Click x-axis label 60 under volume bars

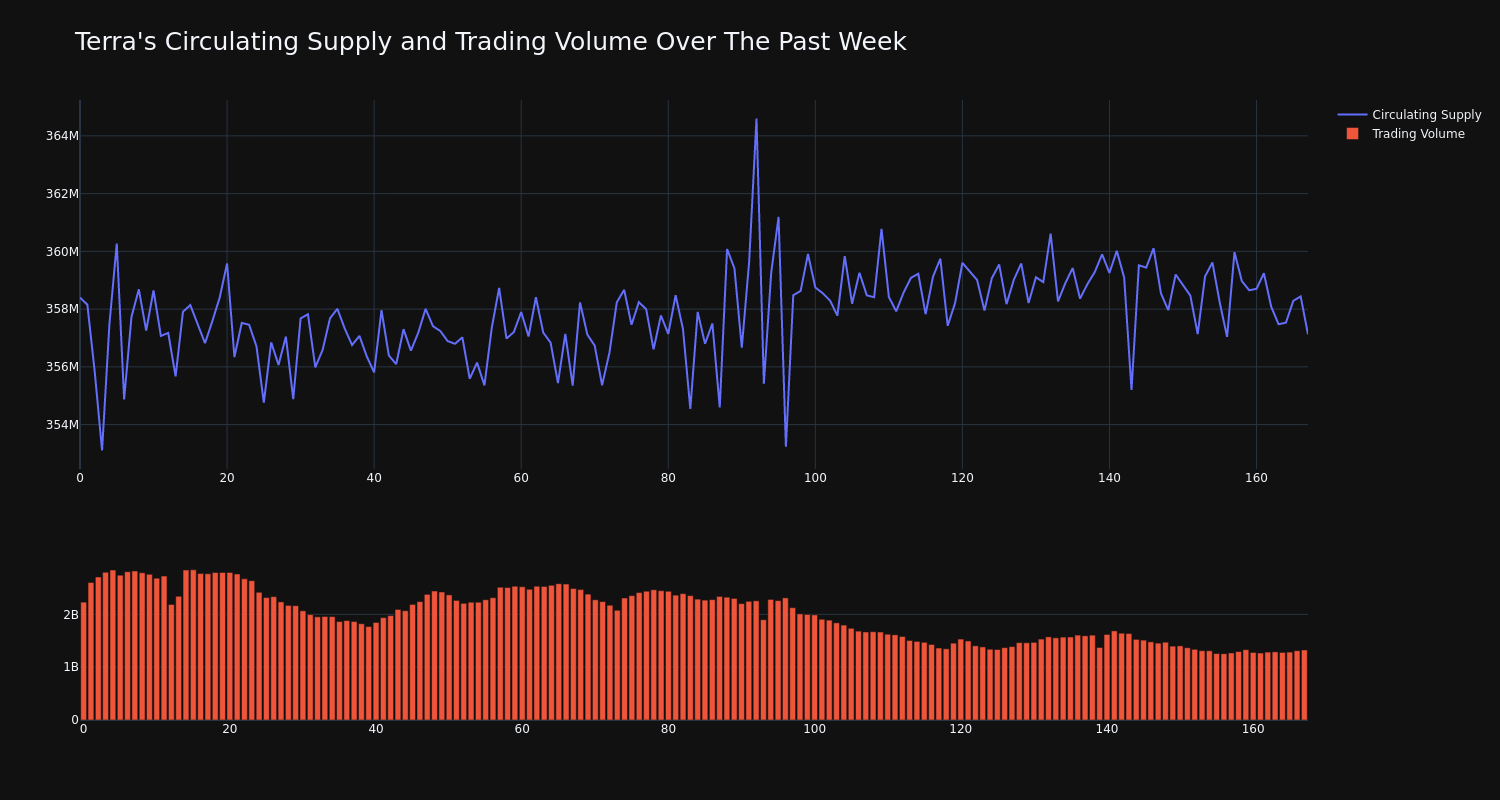pos(522,729)
